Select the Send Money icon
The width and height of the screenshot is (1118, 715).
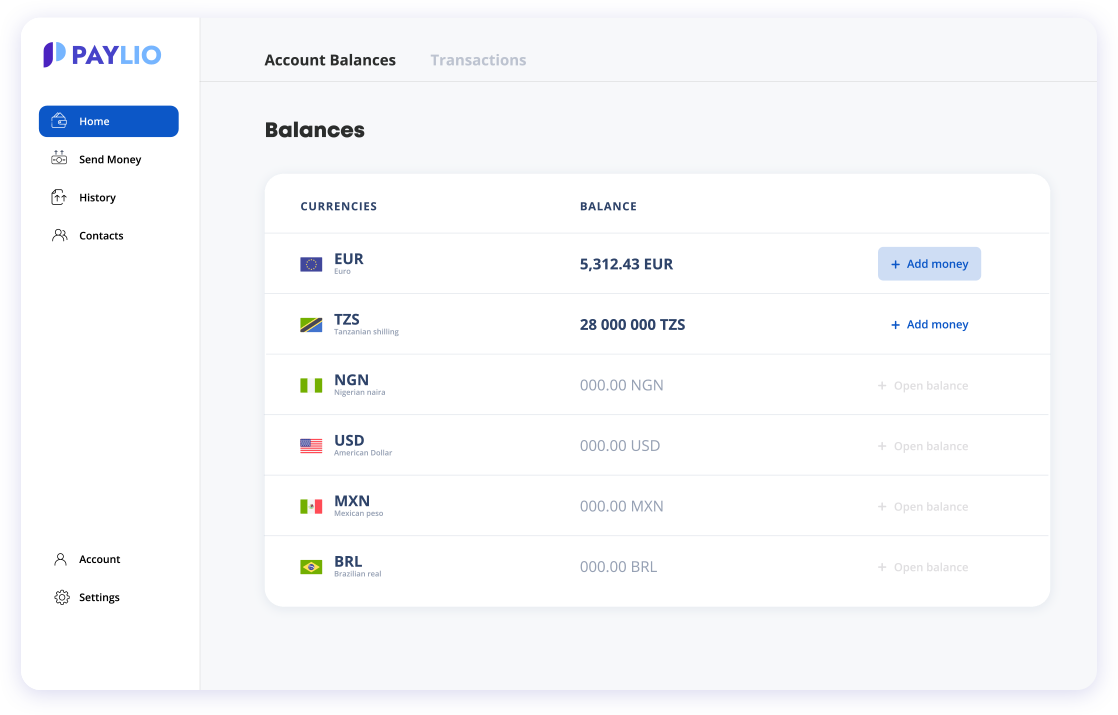pyautogui.click(x=60, y=159)
